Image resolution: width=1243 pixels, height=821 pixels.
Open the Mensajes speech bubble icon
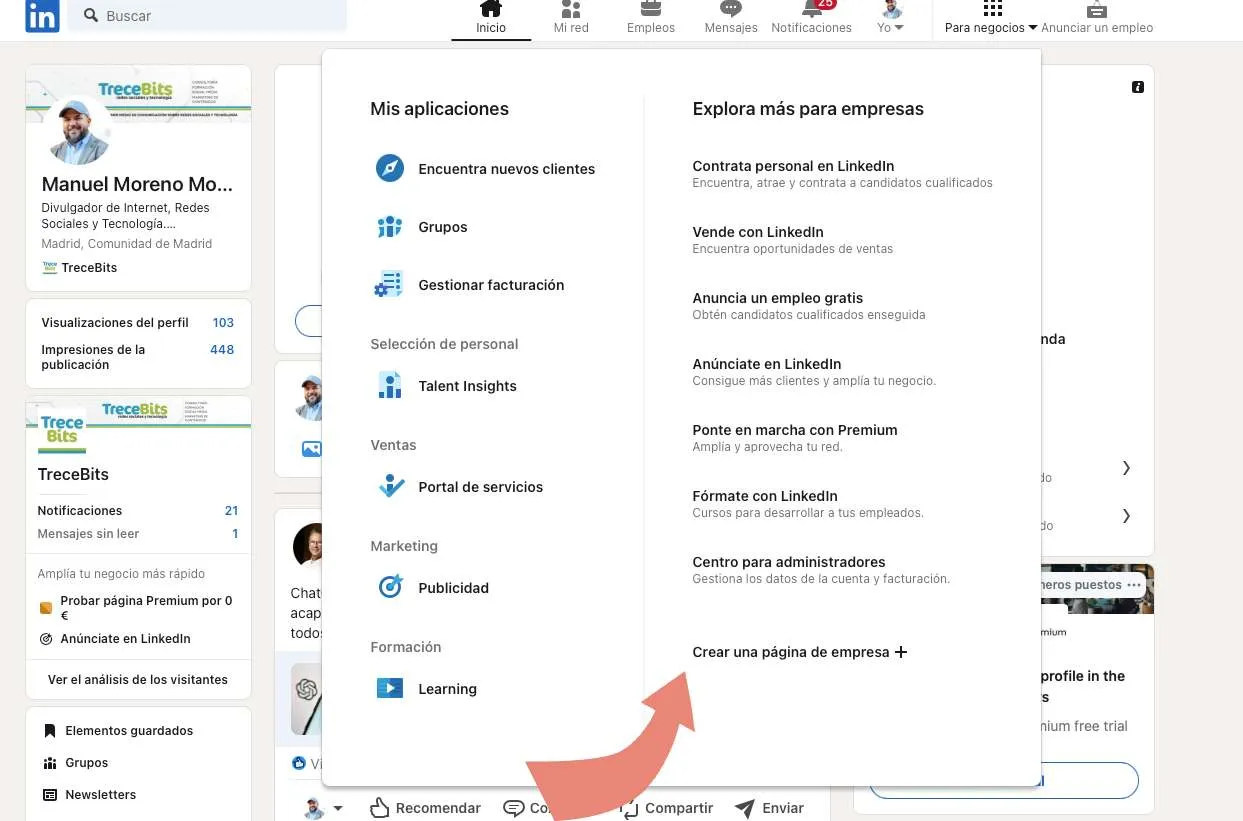coord(730,17)
